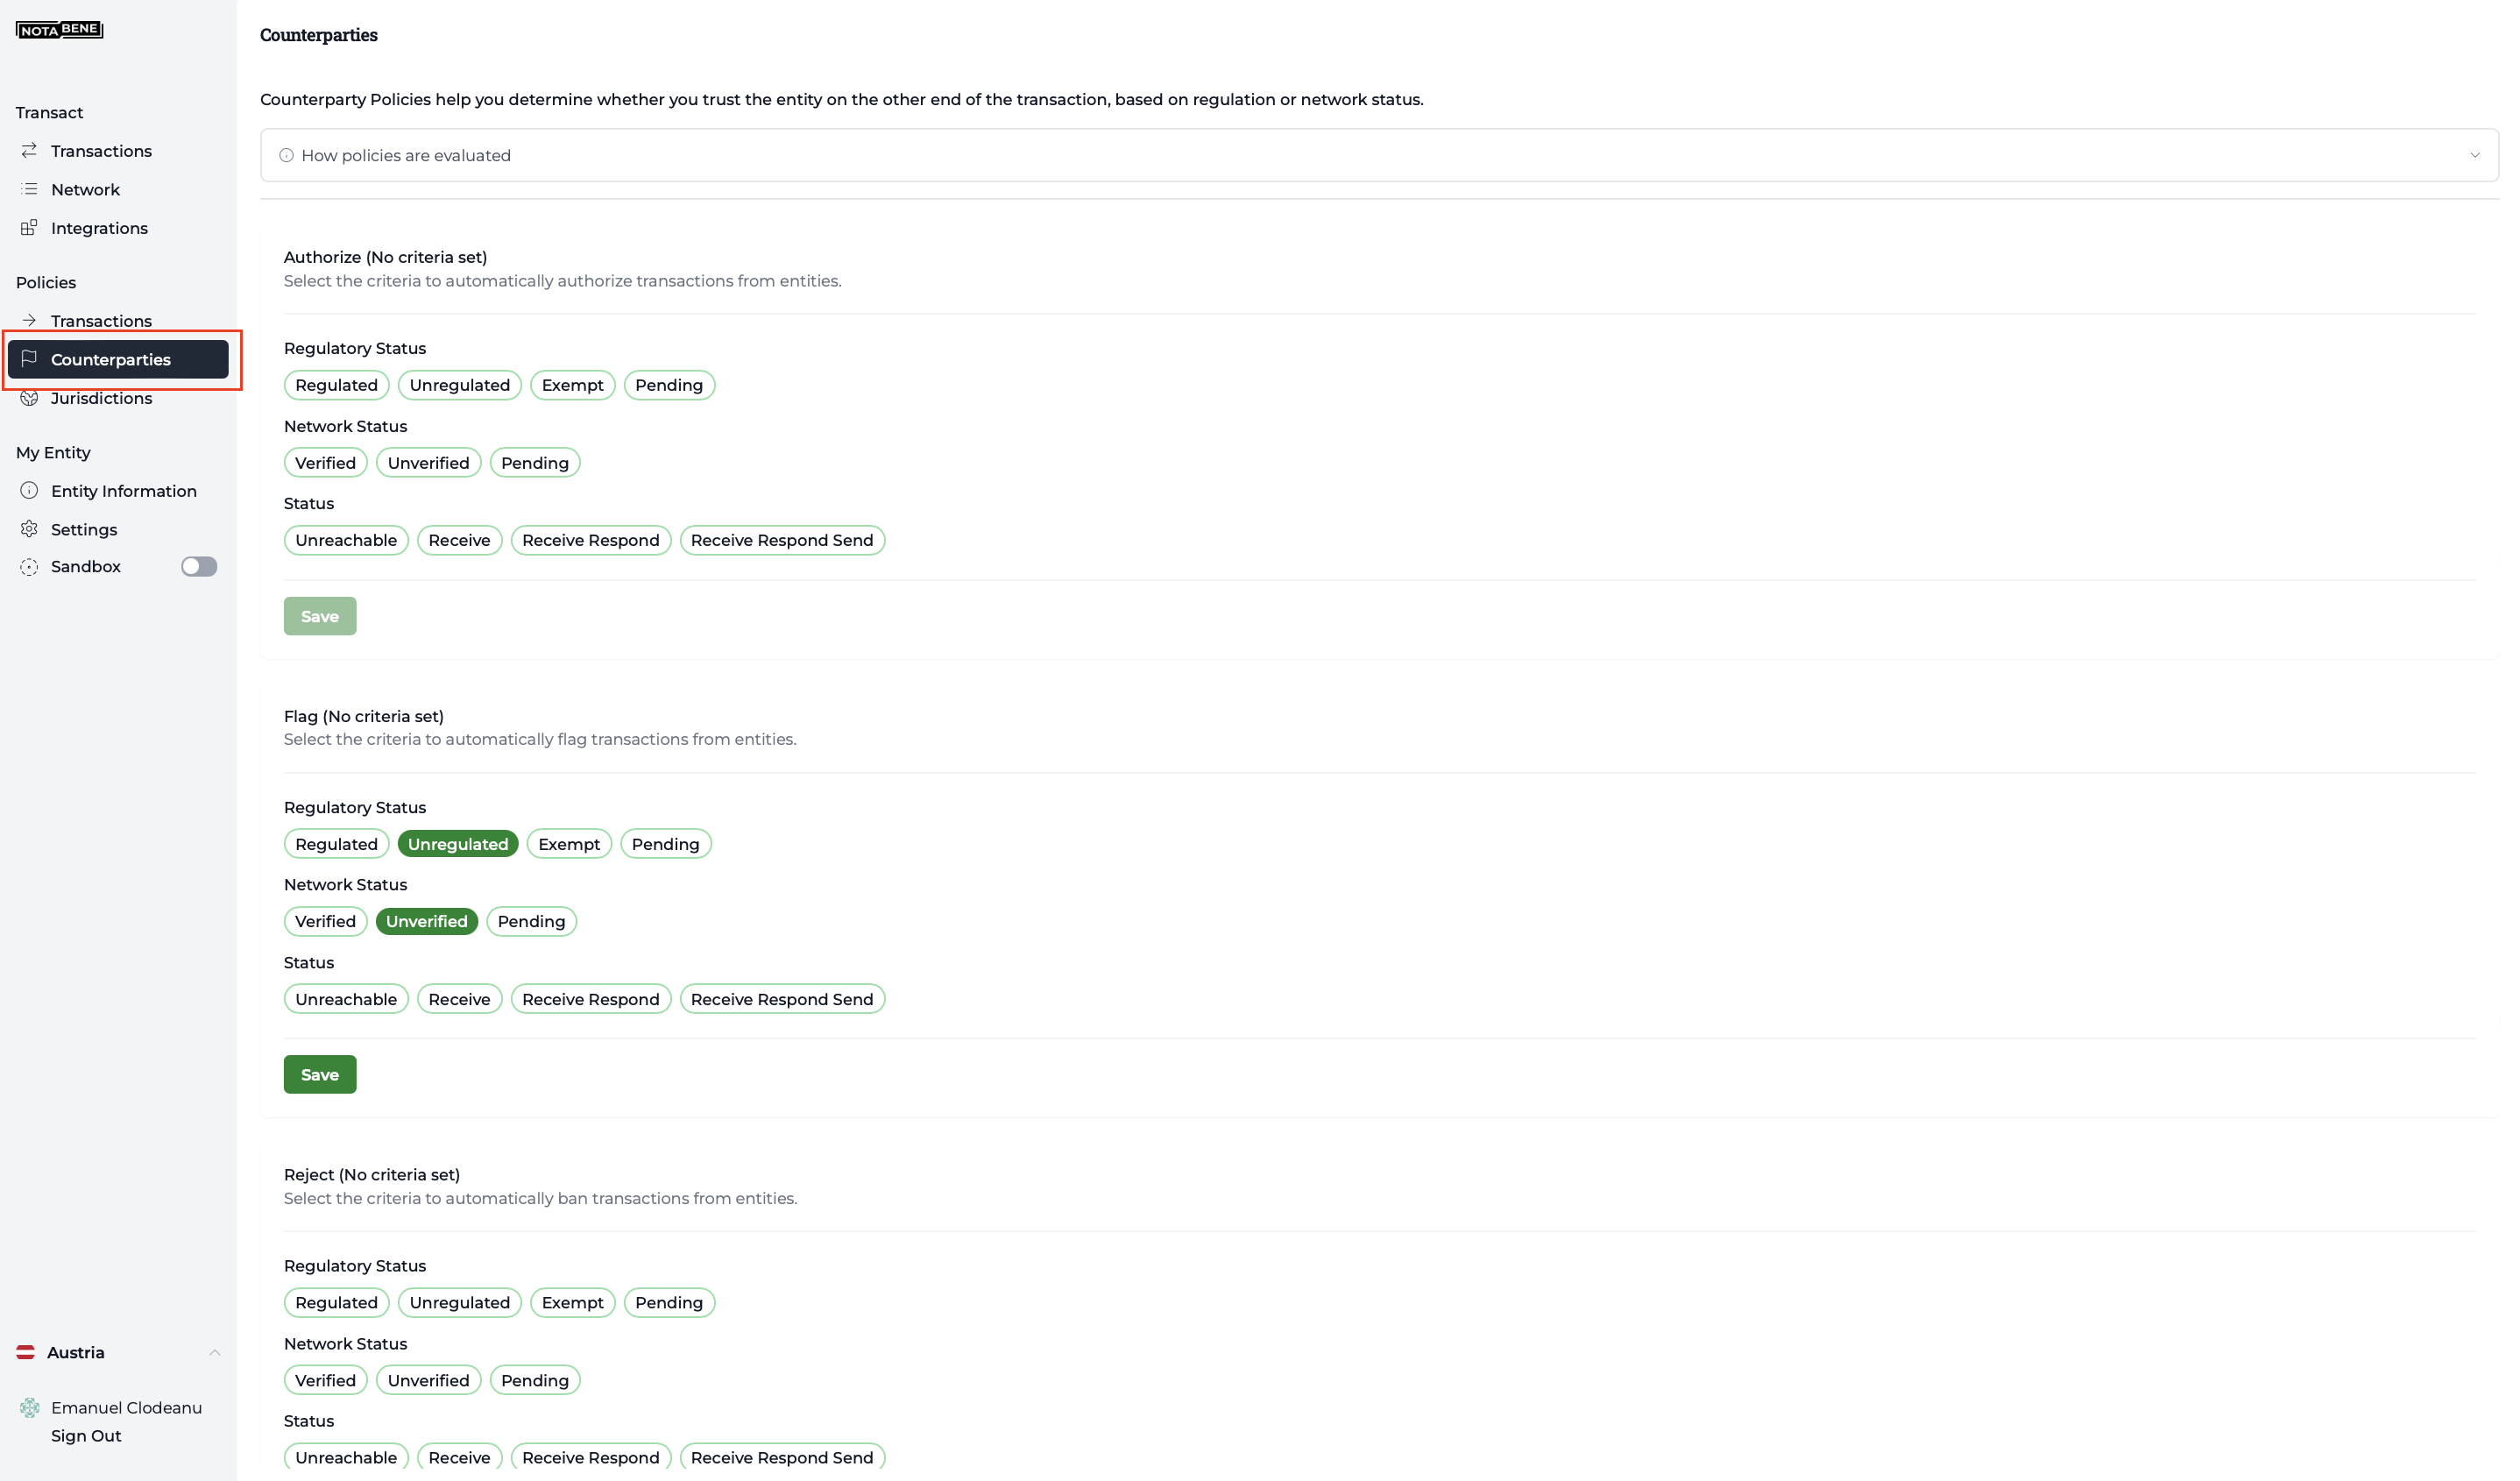The height and width of the screenshot is (1481, 2520).
Task: Select Exempt in Authorize Regulatory Status
Action: (572, 385)
